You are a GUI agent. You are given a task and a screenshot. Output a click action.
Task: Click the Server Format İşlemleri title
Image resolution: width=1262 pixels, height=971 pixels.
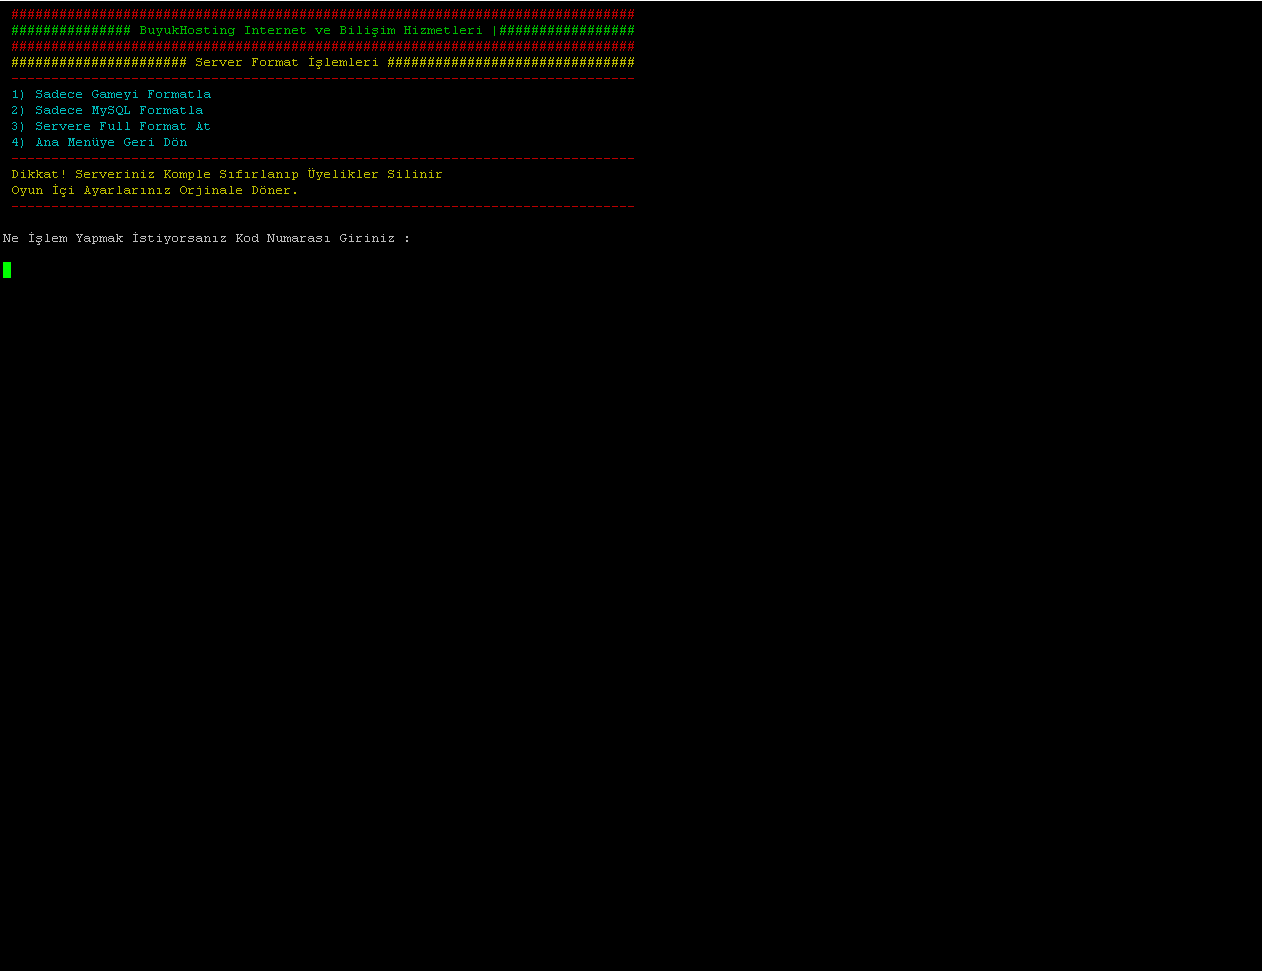click(286, 62)
